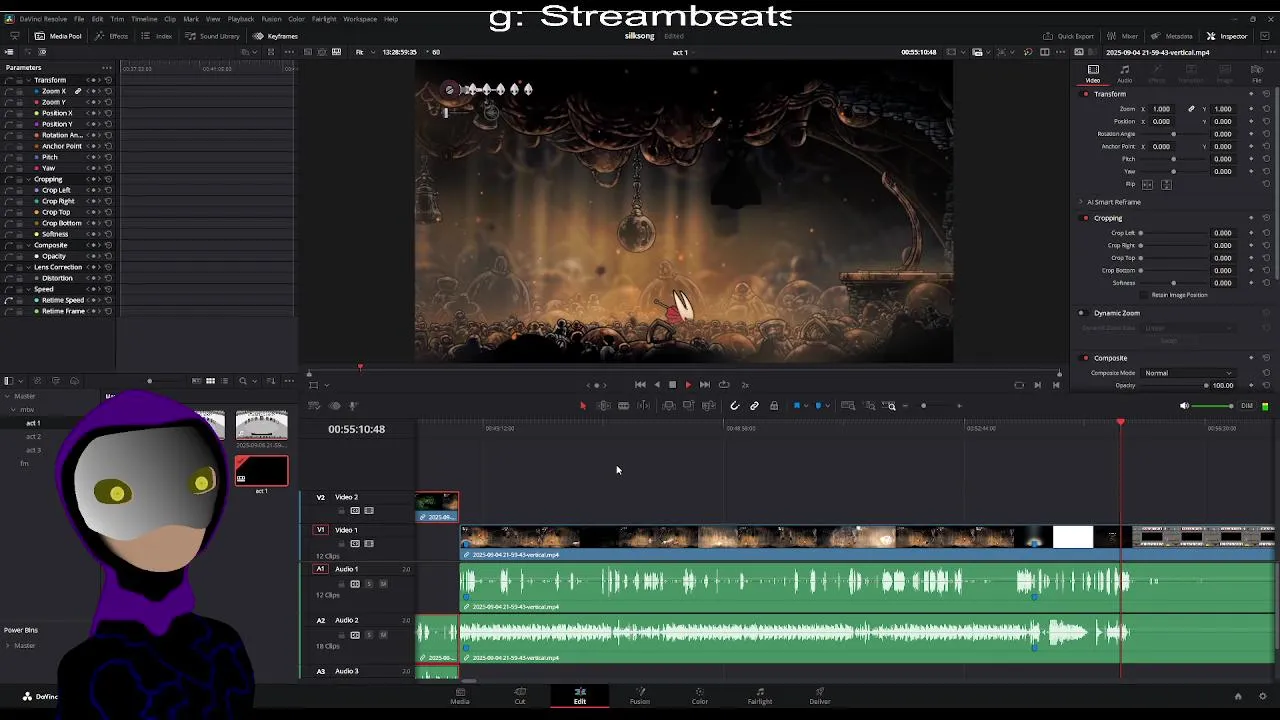The image size is (1280, 720).
Task: Toggle loop playback in viewer
Action: point(724,384)
